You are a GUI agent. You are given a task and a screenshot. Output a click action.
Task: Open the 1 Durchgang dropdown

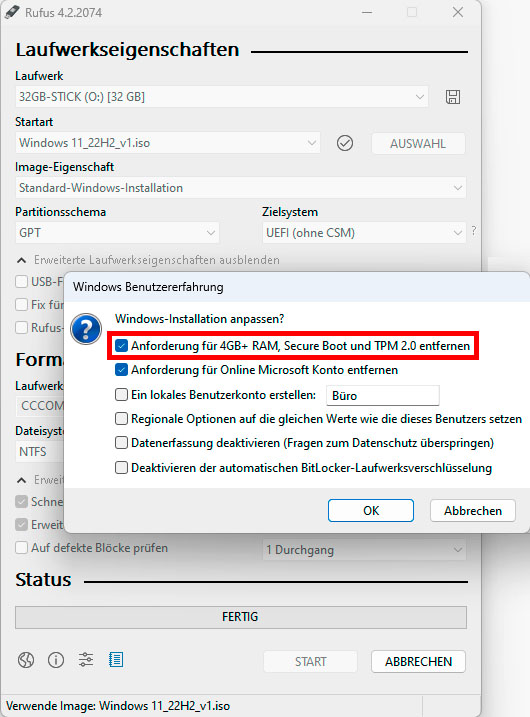364,550
